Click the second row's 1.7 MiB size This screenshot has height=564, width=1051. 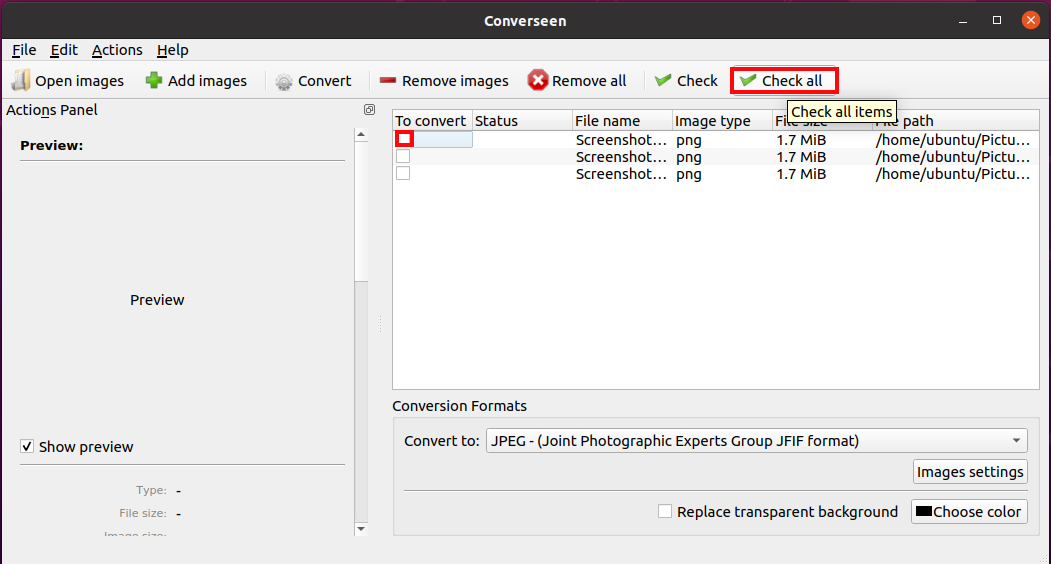point(801,157)
